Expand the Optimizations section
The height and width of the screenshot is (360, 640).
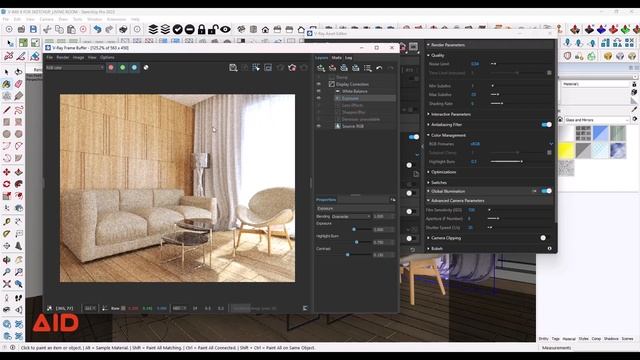pyautogui.click(x=428, y=172)
